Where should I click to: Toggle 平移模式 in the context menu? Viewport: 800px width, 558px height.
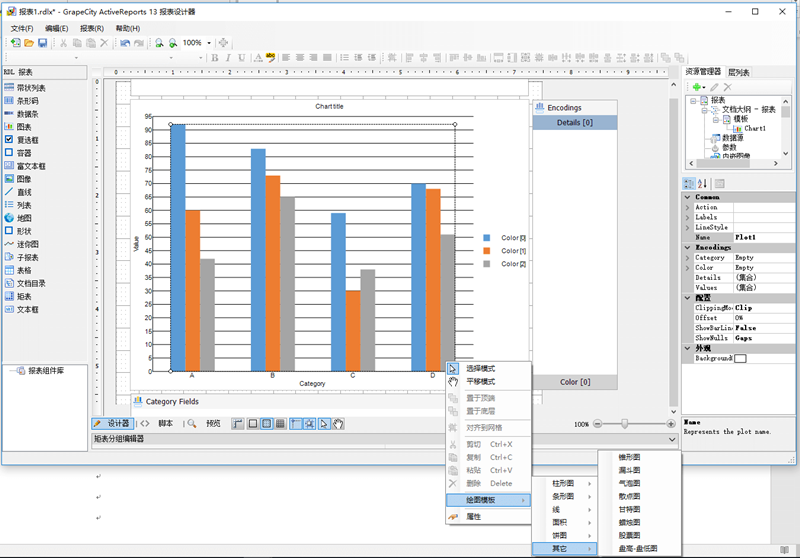480,382
